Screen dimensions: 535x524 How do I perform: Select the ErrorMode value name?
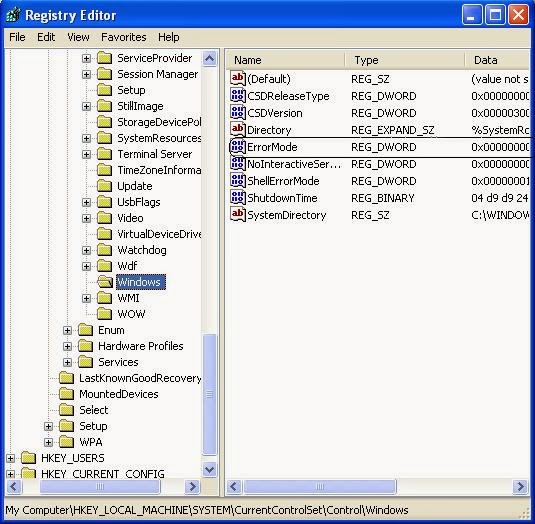point(272,147)
